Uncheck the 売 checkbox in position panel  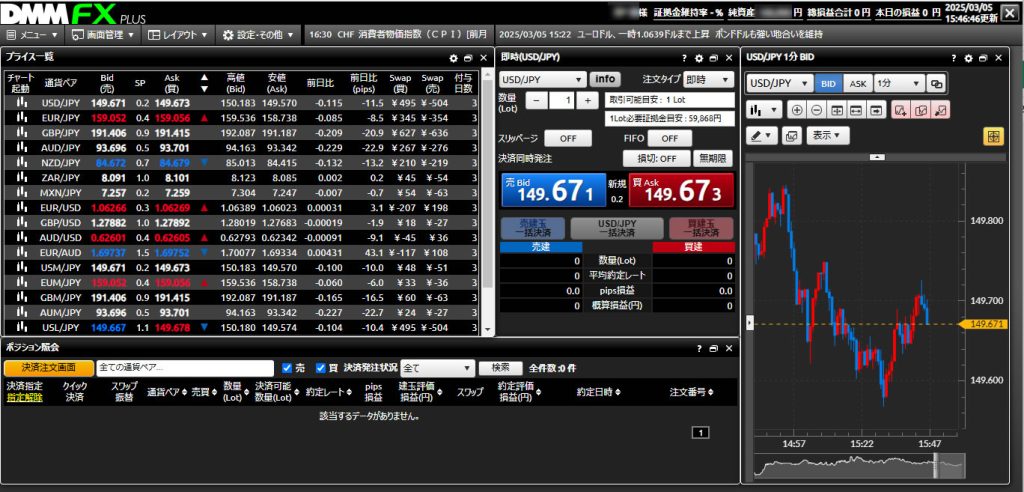tap(287, 368)
